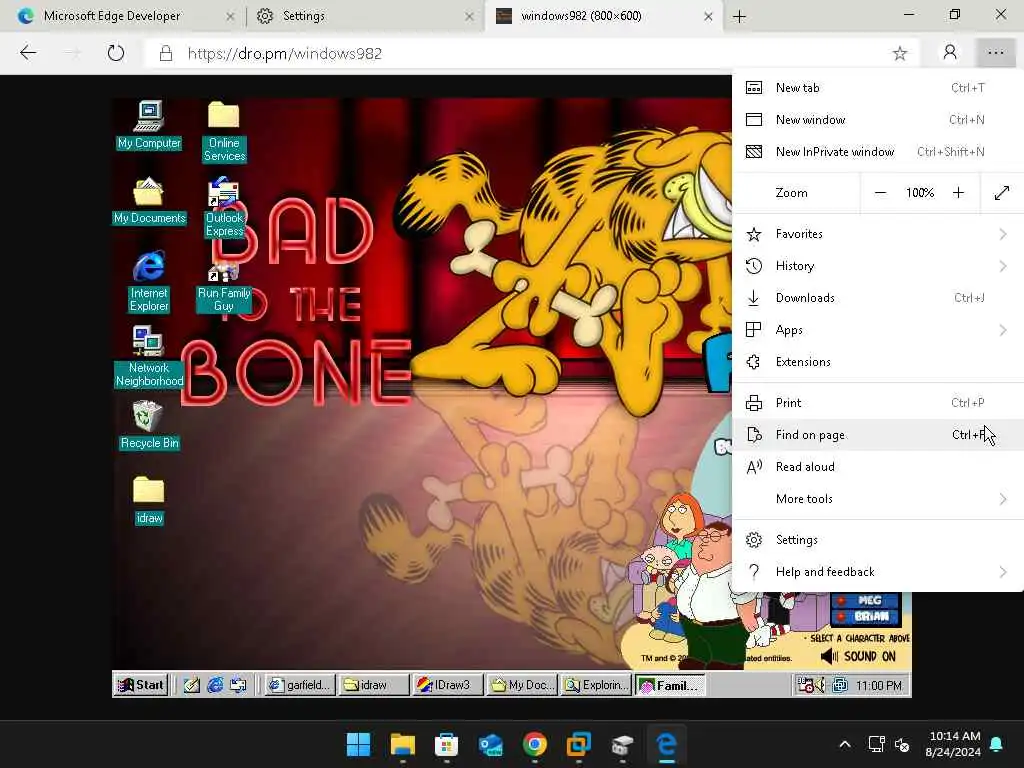Screen dimensions: 1024x768
Task: Enter full screen via zoom arrow icon
Action: click(1002, 193)
